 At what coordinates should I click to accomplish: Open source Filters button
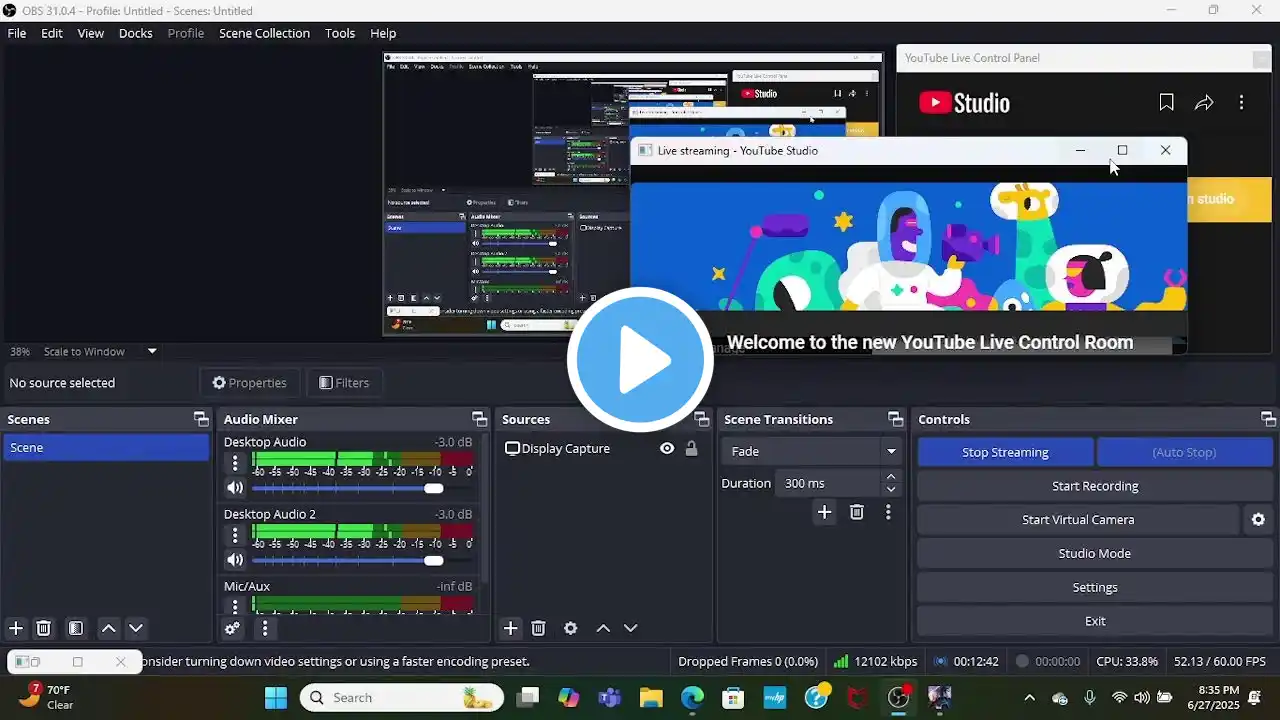tap(344, 382)
